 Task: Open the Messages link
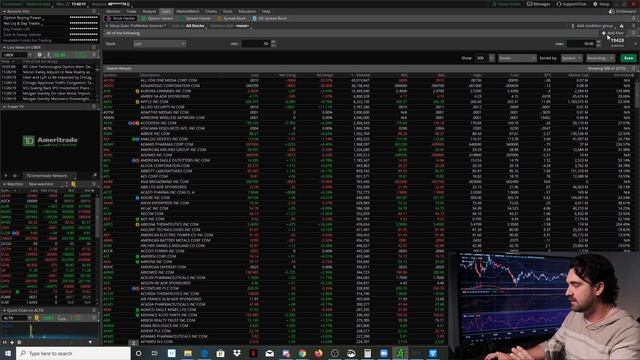538,4
